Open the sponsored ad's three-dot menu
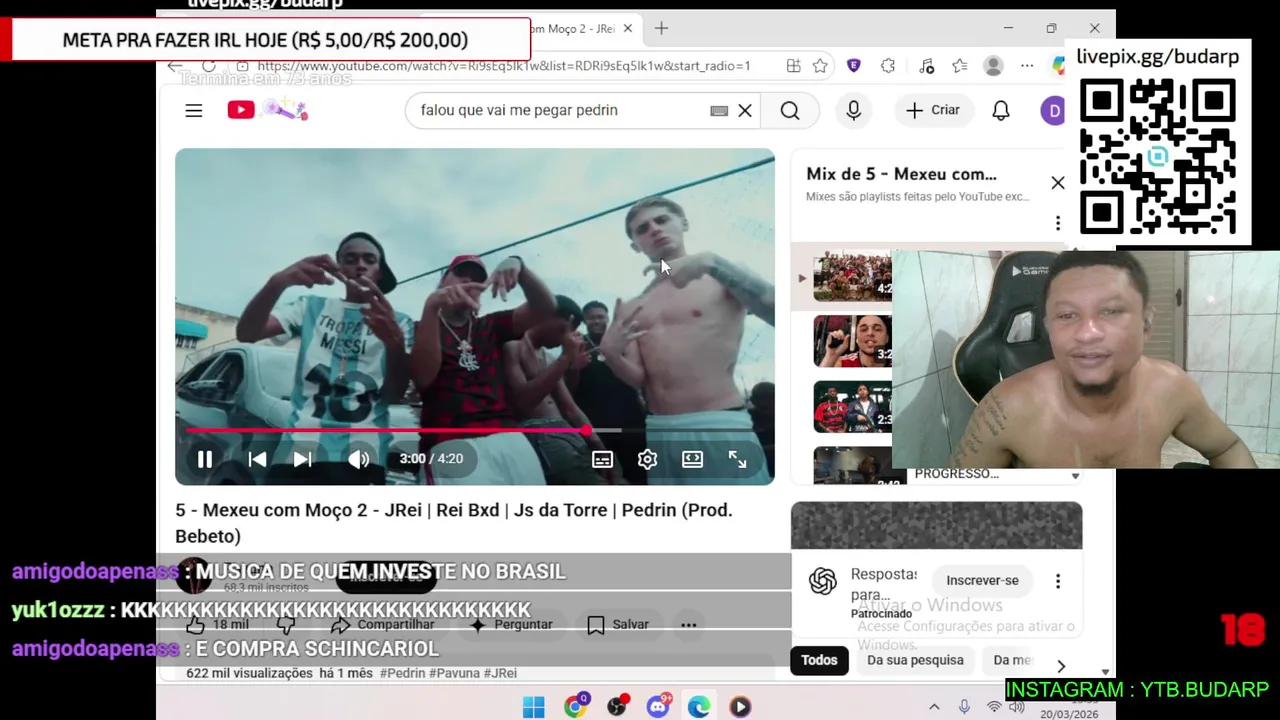The image size is (1280, 720). 1058,581
